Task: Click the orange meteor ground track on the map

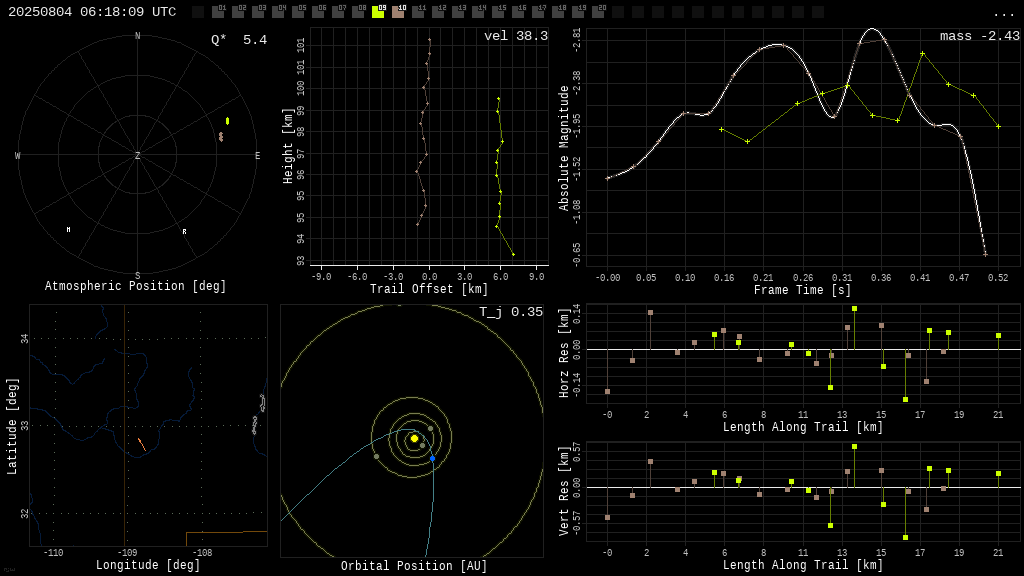Action: 141,444
